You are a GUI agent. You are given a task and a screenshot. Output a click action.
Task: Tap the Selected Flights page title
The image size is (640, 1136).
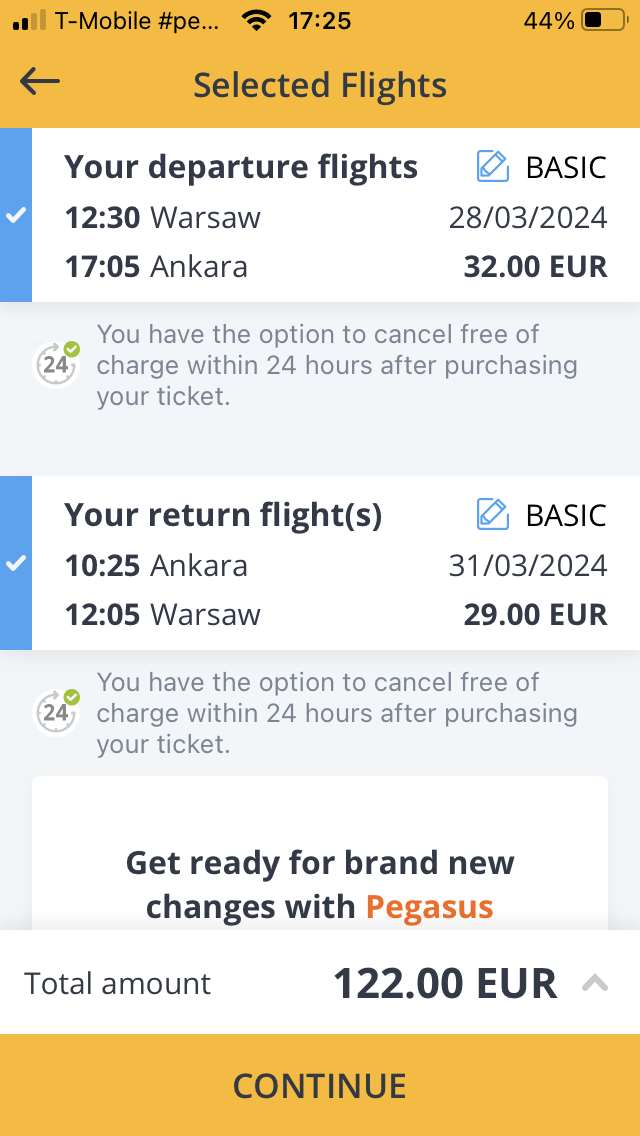point(320,85)
